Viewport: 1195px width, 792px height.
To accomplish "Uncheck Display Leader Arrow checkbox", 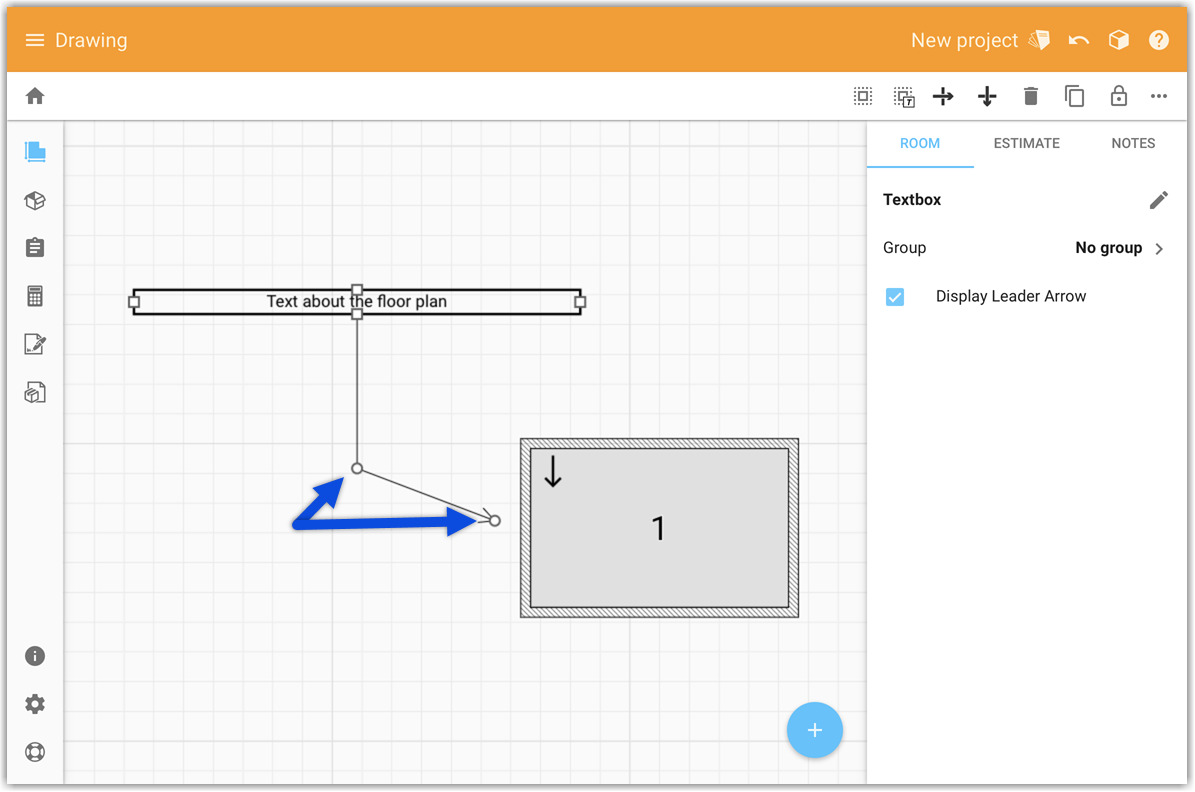I will pos(895,297).
